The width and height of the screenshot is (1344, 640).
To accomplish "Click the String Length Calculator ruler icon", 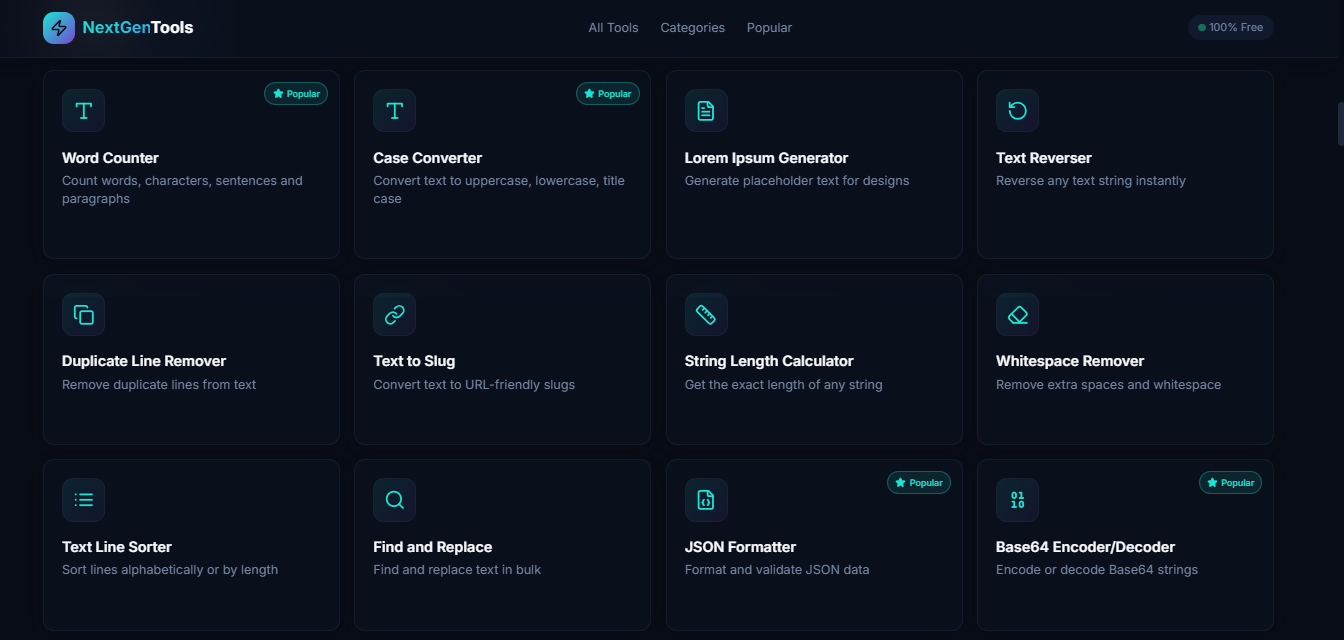I will (x=706, y=314).
